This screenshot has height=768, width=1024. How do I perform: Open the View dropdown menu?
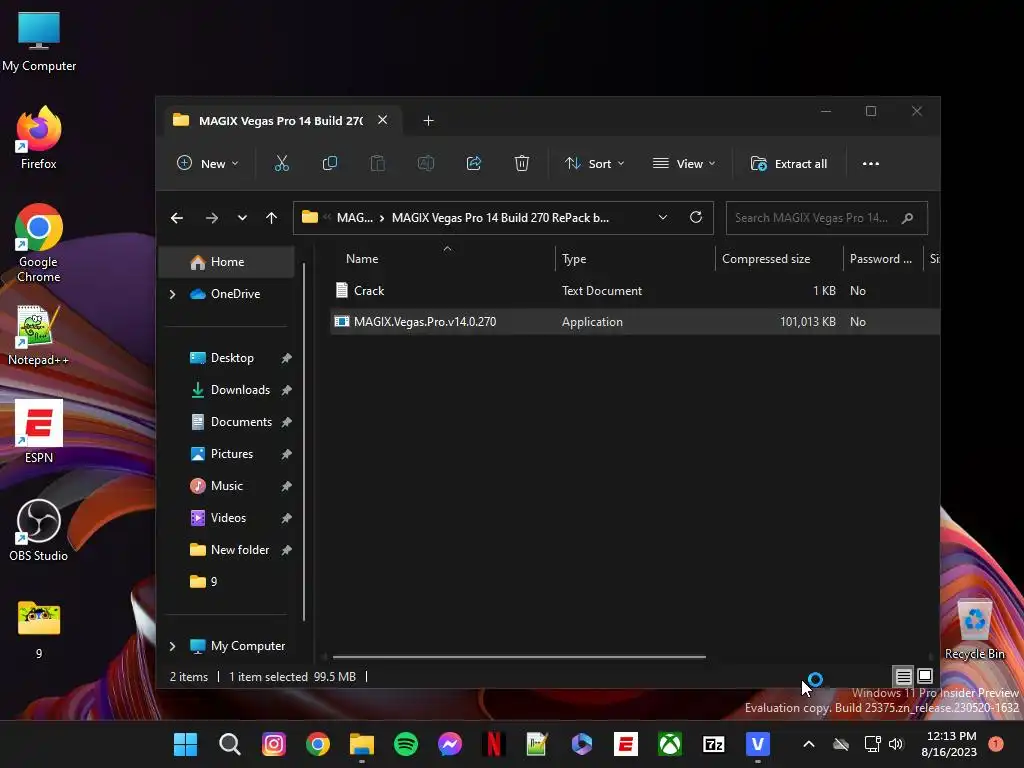tap(684, 163)
